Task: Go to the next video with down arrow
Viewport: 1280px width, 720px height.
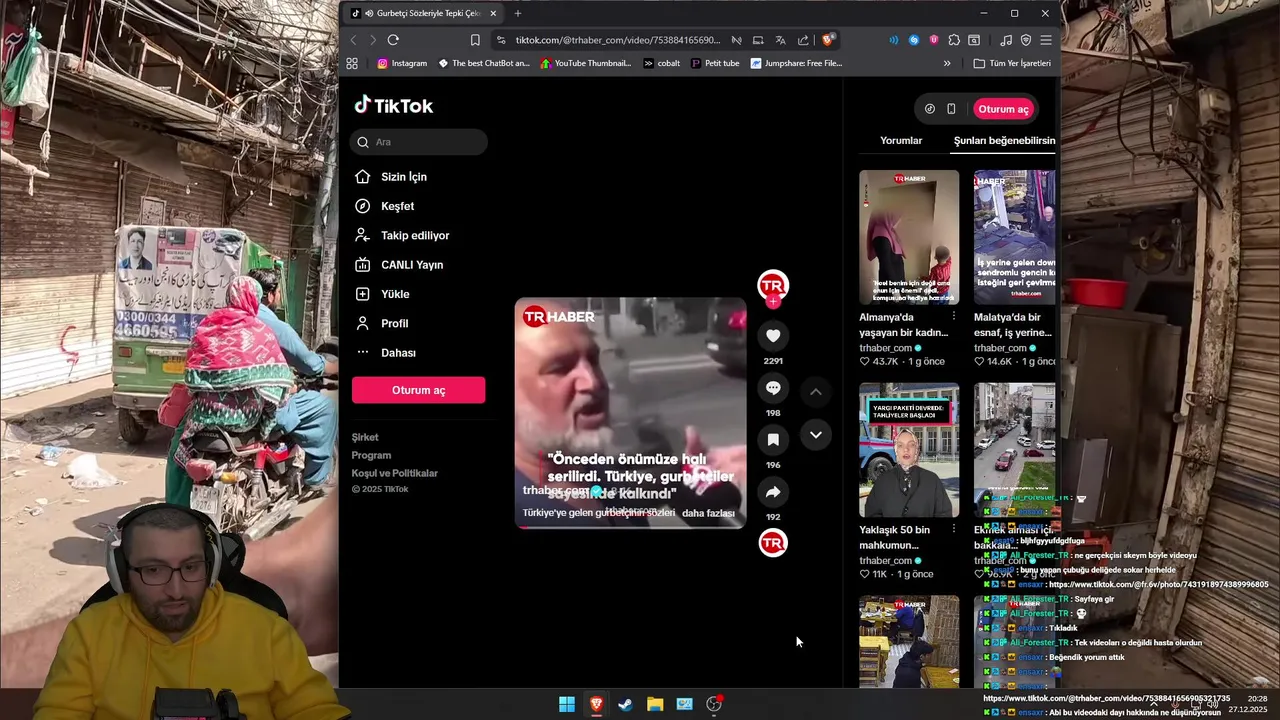Action: 816,435
